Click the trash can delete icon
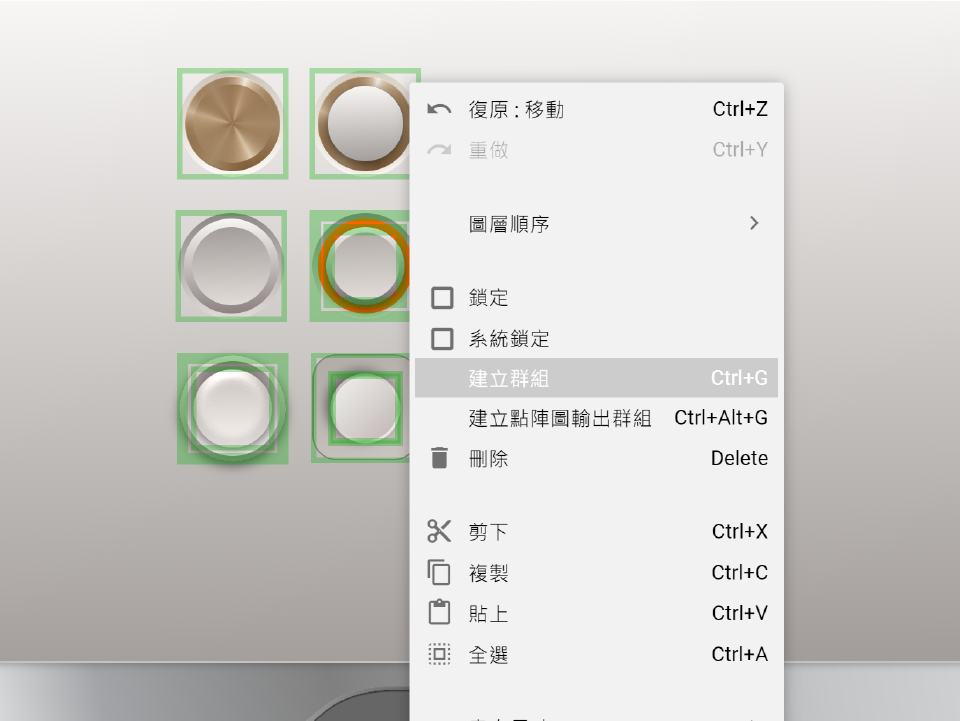 (x=439, y=458)
